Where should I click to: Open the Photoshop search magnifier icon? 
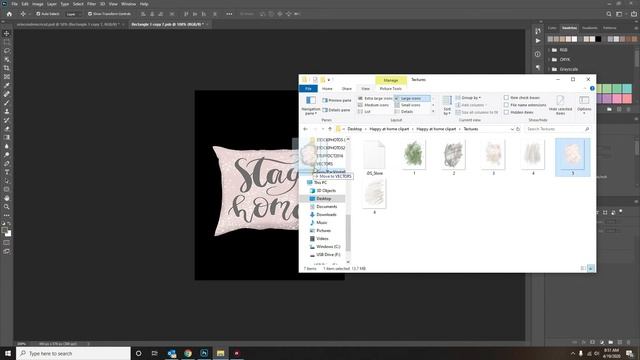click(x=609, y=14)
